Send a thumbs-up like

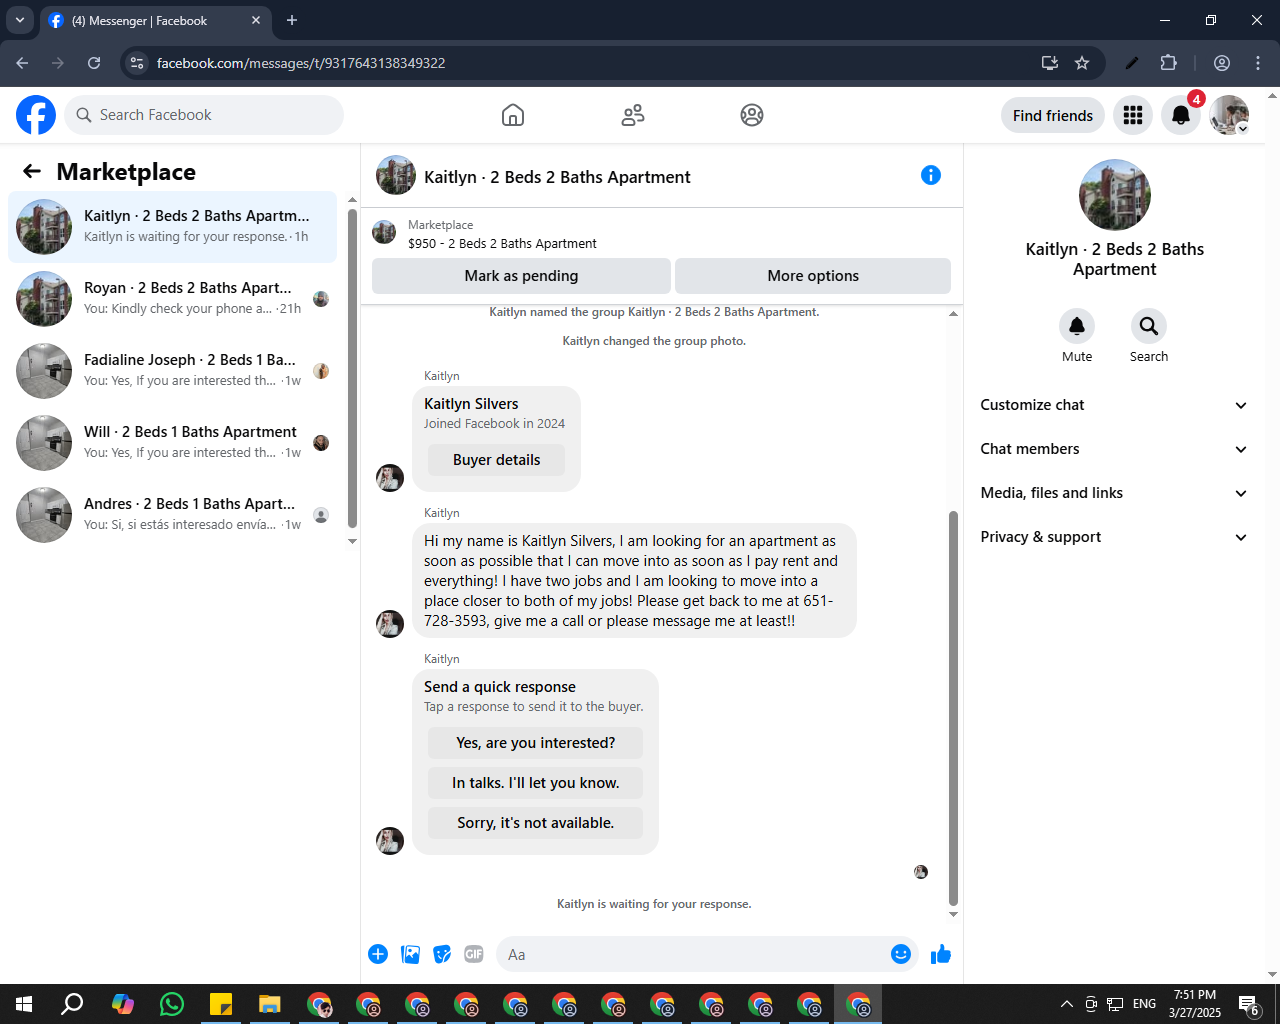tap(941, 954)
